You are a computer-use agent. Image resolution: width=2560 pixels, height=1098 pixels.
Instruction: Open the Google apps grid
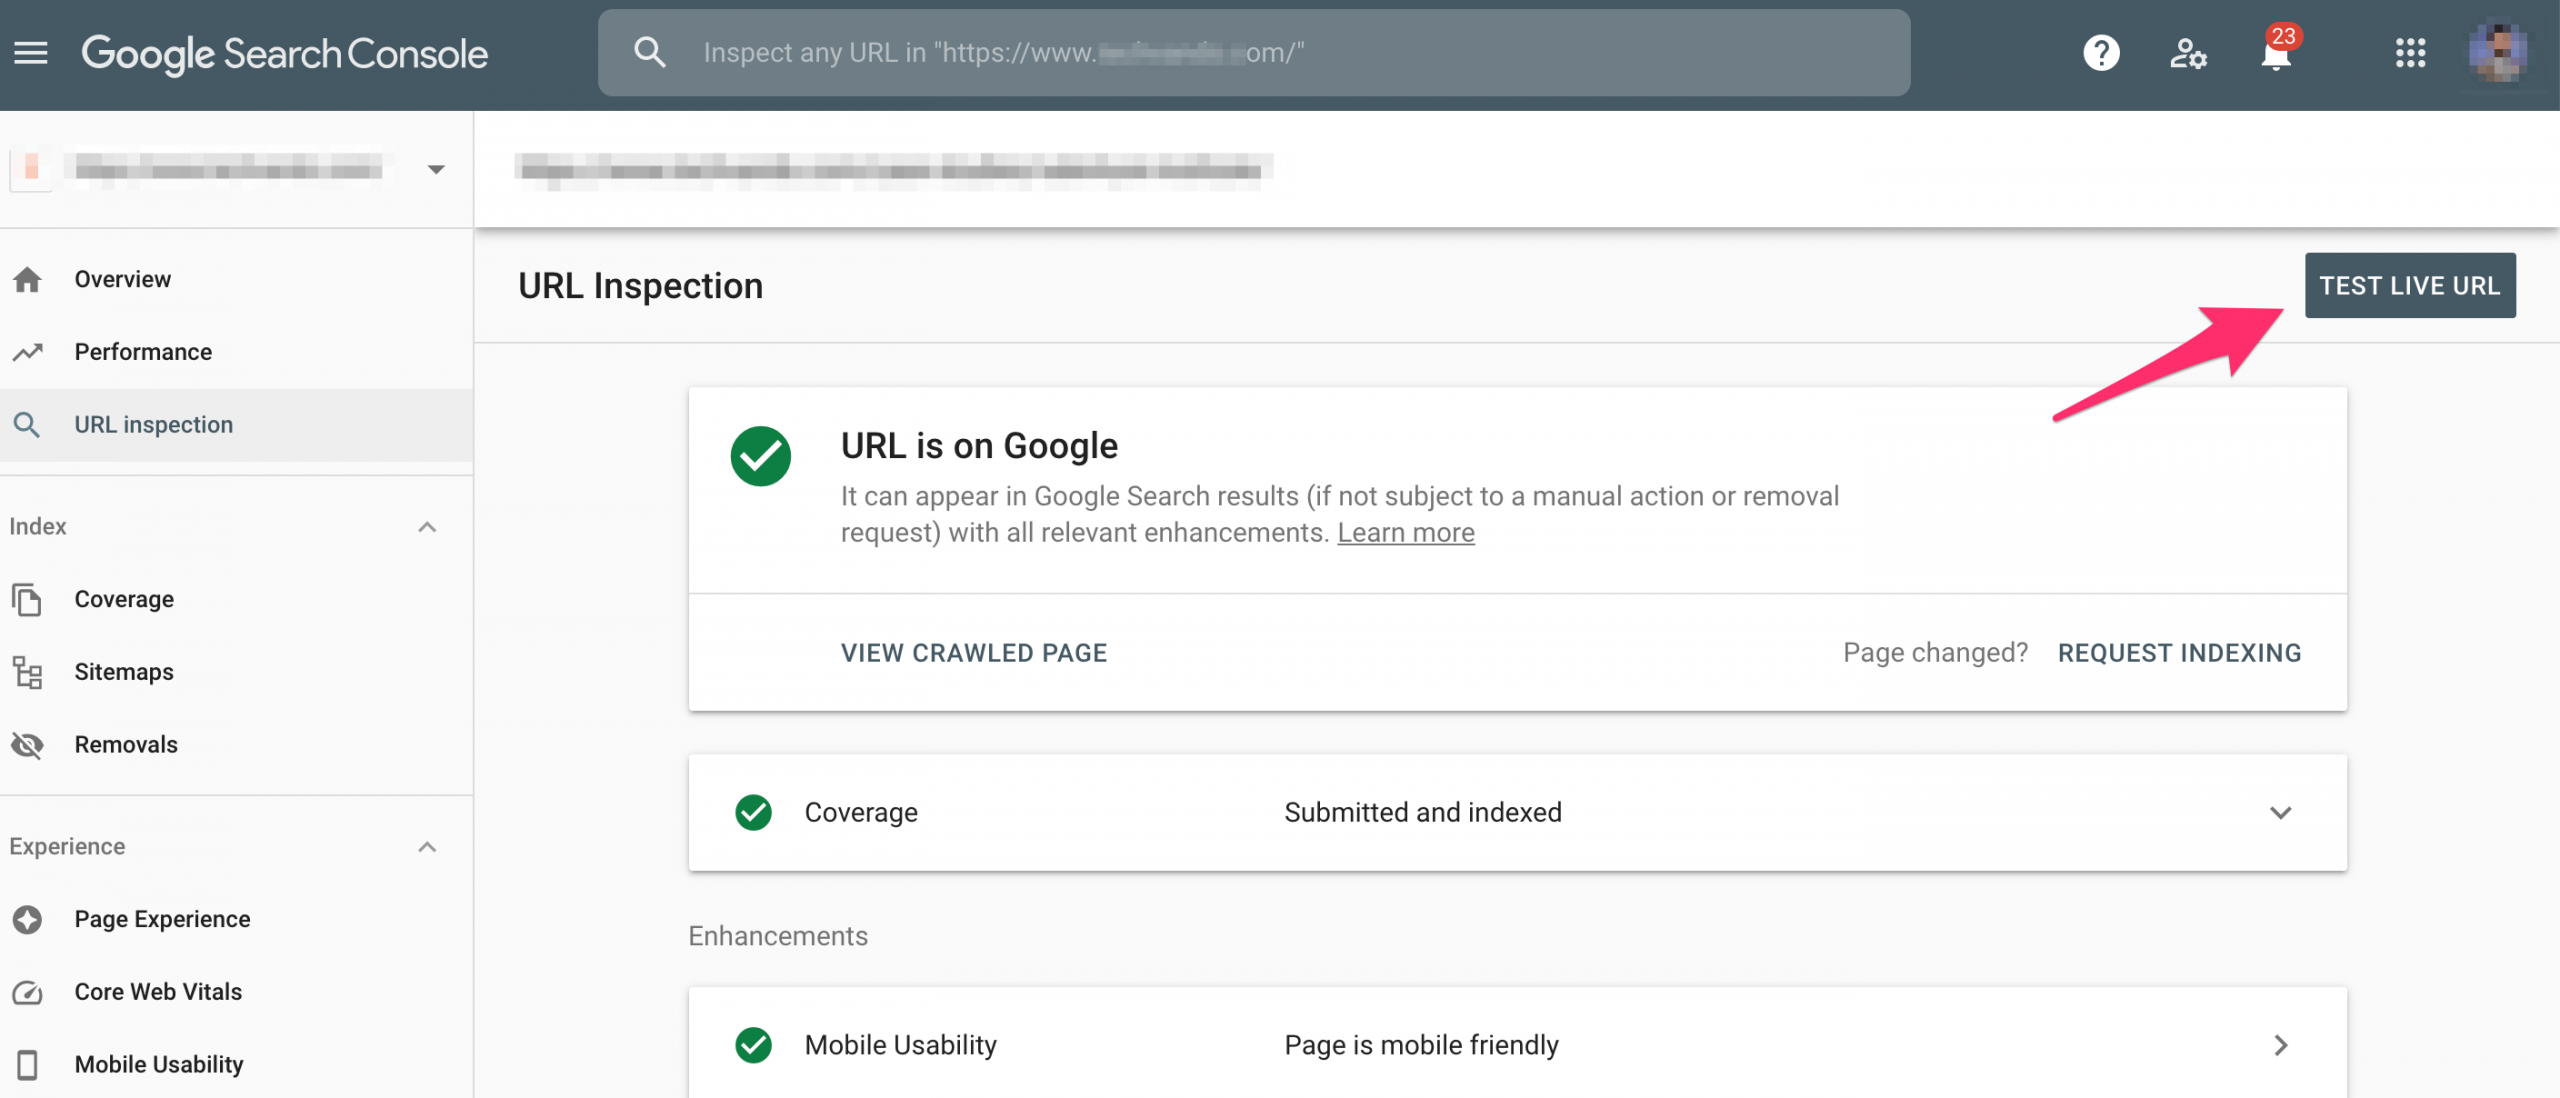2411,53
